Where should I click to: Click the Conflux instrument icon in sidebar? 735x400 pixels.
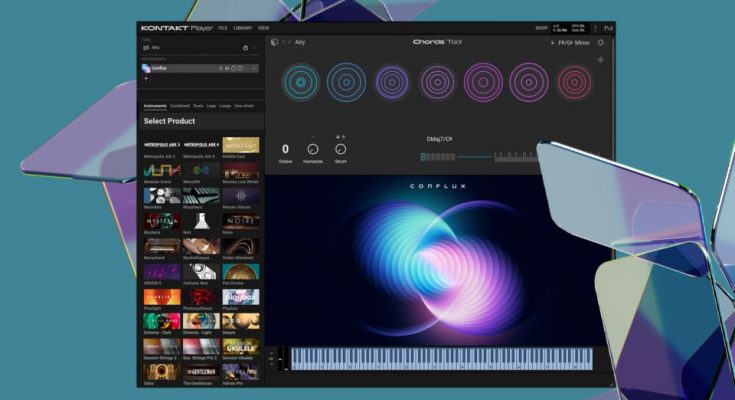[146, 68]
